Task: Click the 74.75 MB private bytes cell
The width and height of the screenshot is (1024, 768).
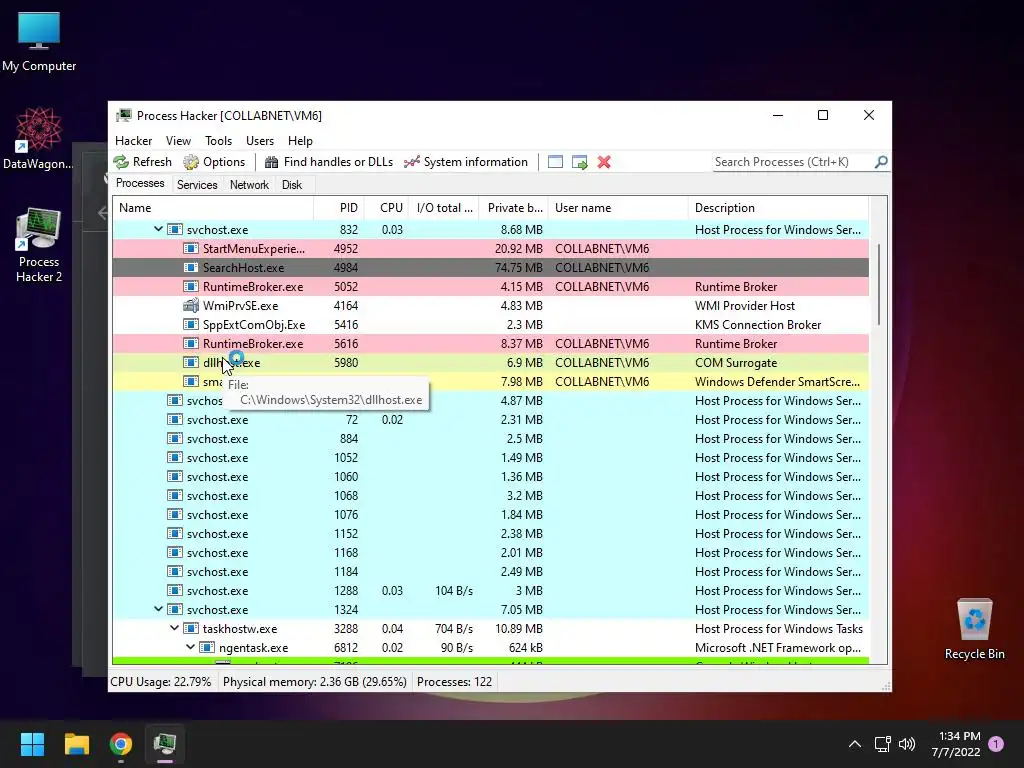Action: [519, 268]
